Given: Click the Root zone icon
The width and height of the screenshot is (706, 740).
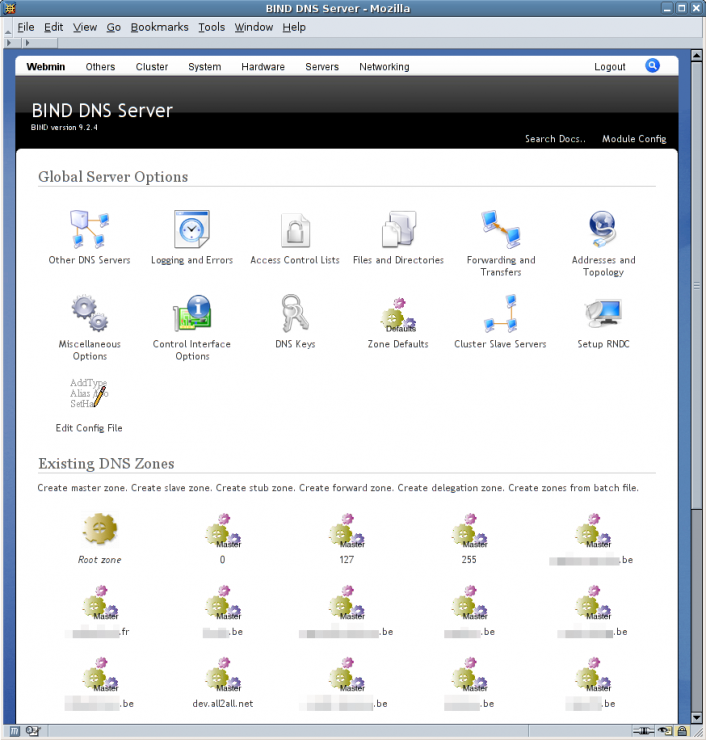Looking at the screenshot, I should pos(99,528).
